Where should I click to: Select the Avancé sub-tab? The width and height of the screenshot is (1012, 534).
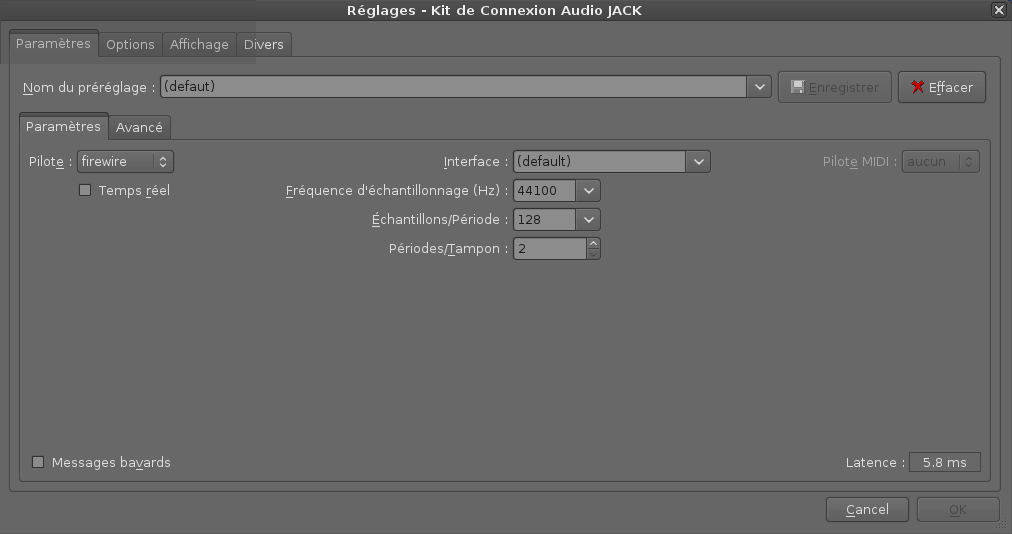(139, 127)
